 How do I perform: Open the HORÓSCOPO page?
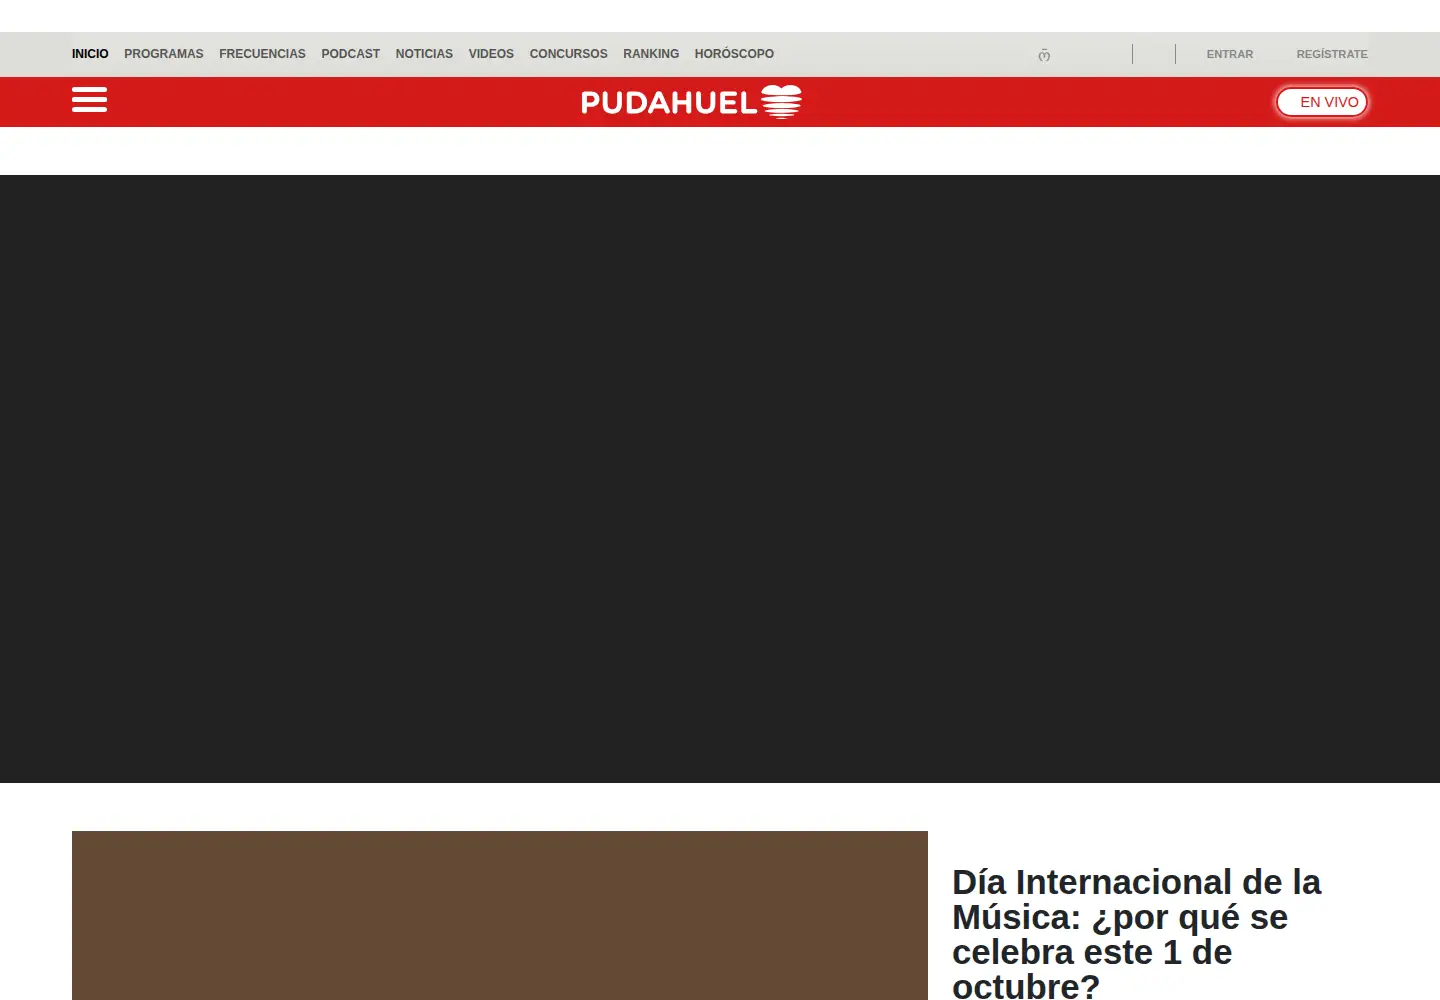coord(734,54)
